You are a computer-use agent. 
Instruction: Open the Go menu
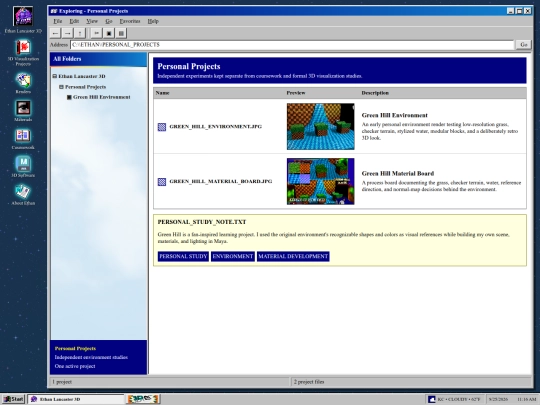[x=109, y=21]
